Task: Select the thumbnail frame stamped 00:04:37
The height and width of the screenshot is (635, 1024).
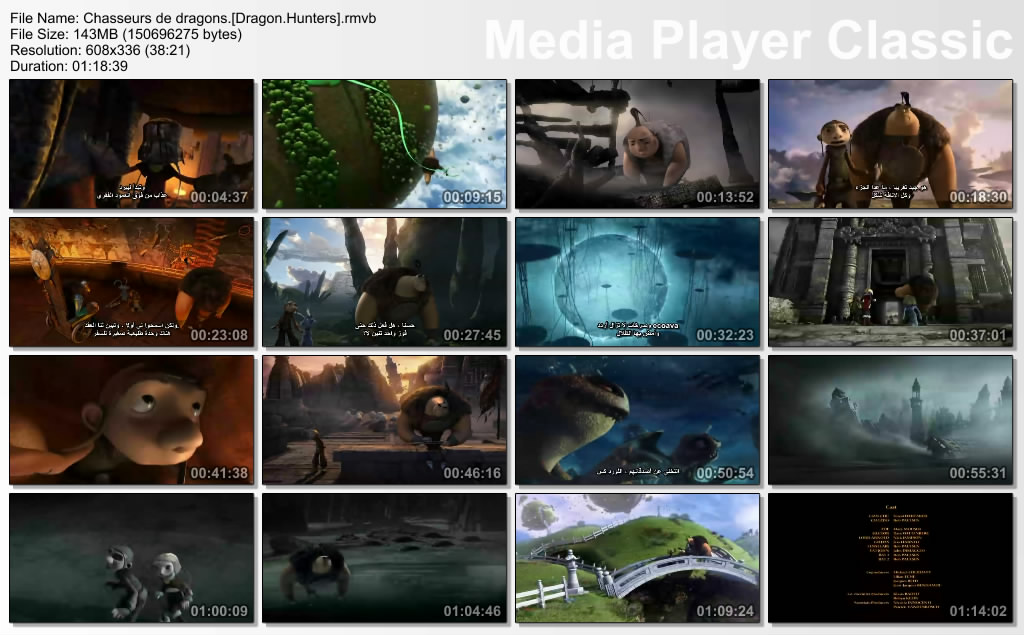Action: point(131,144)
